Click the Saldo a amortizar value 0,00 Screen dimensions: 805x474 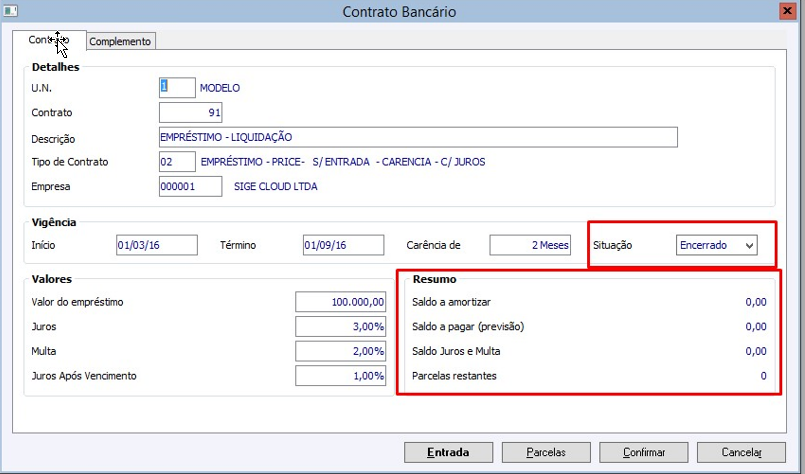coord(756,302)
